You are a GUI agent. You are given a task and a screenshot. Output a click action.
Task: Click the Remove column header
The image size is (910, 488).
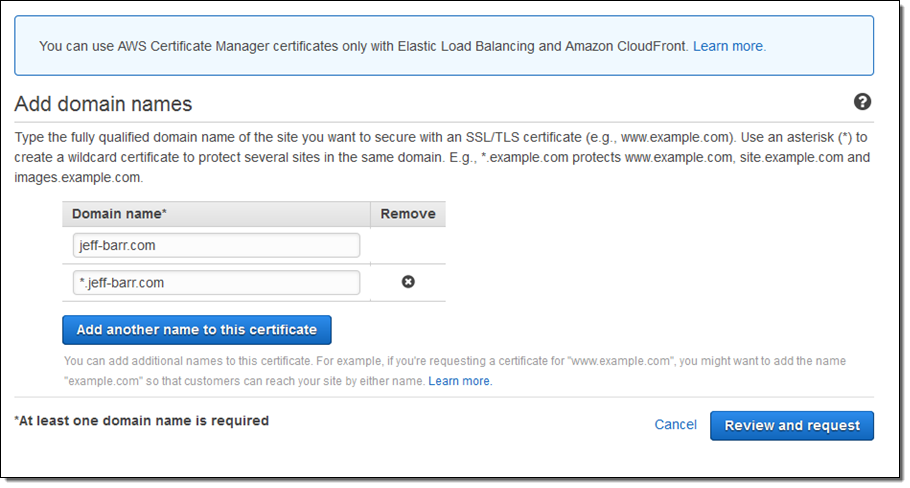pyautogui.click(x=408, y=214)
